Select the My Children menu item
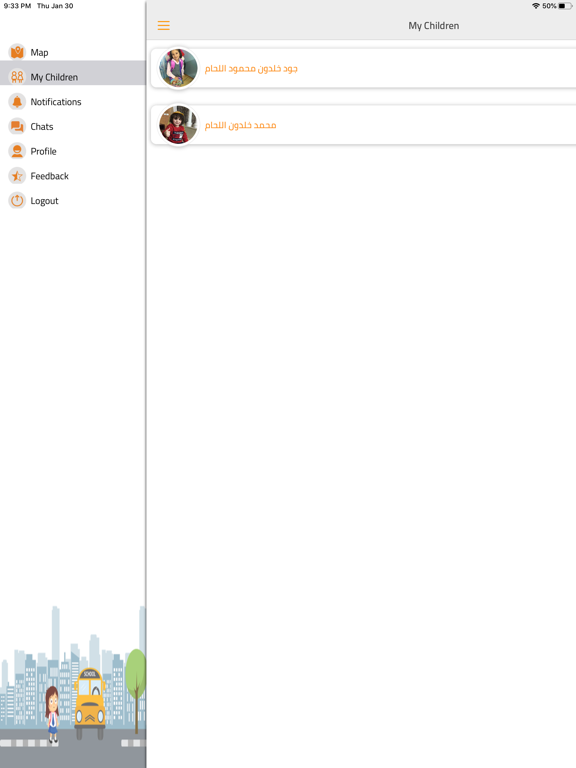This screenshot has width=576, height=768. pyautogui.click(x=73, y=77)
